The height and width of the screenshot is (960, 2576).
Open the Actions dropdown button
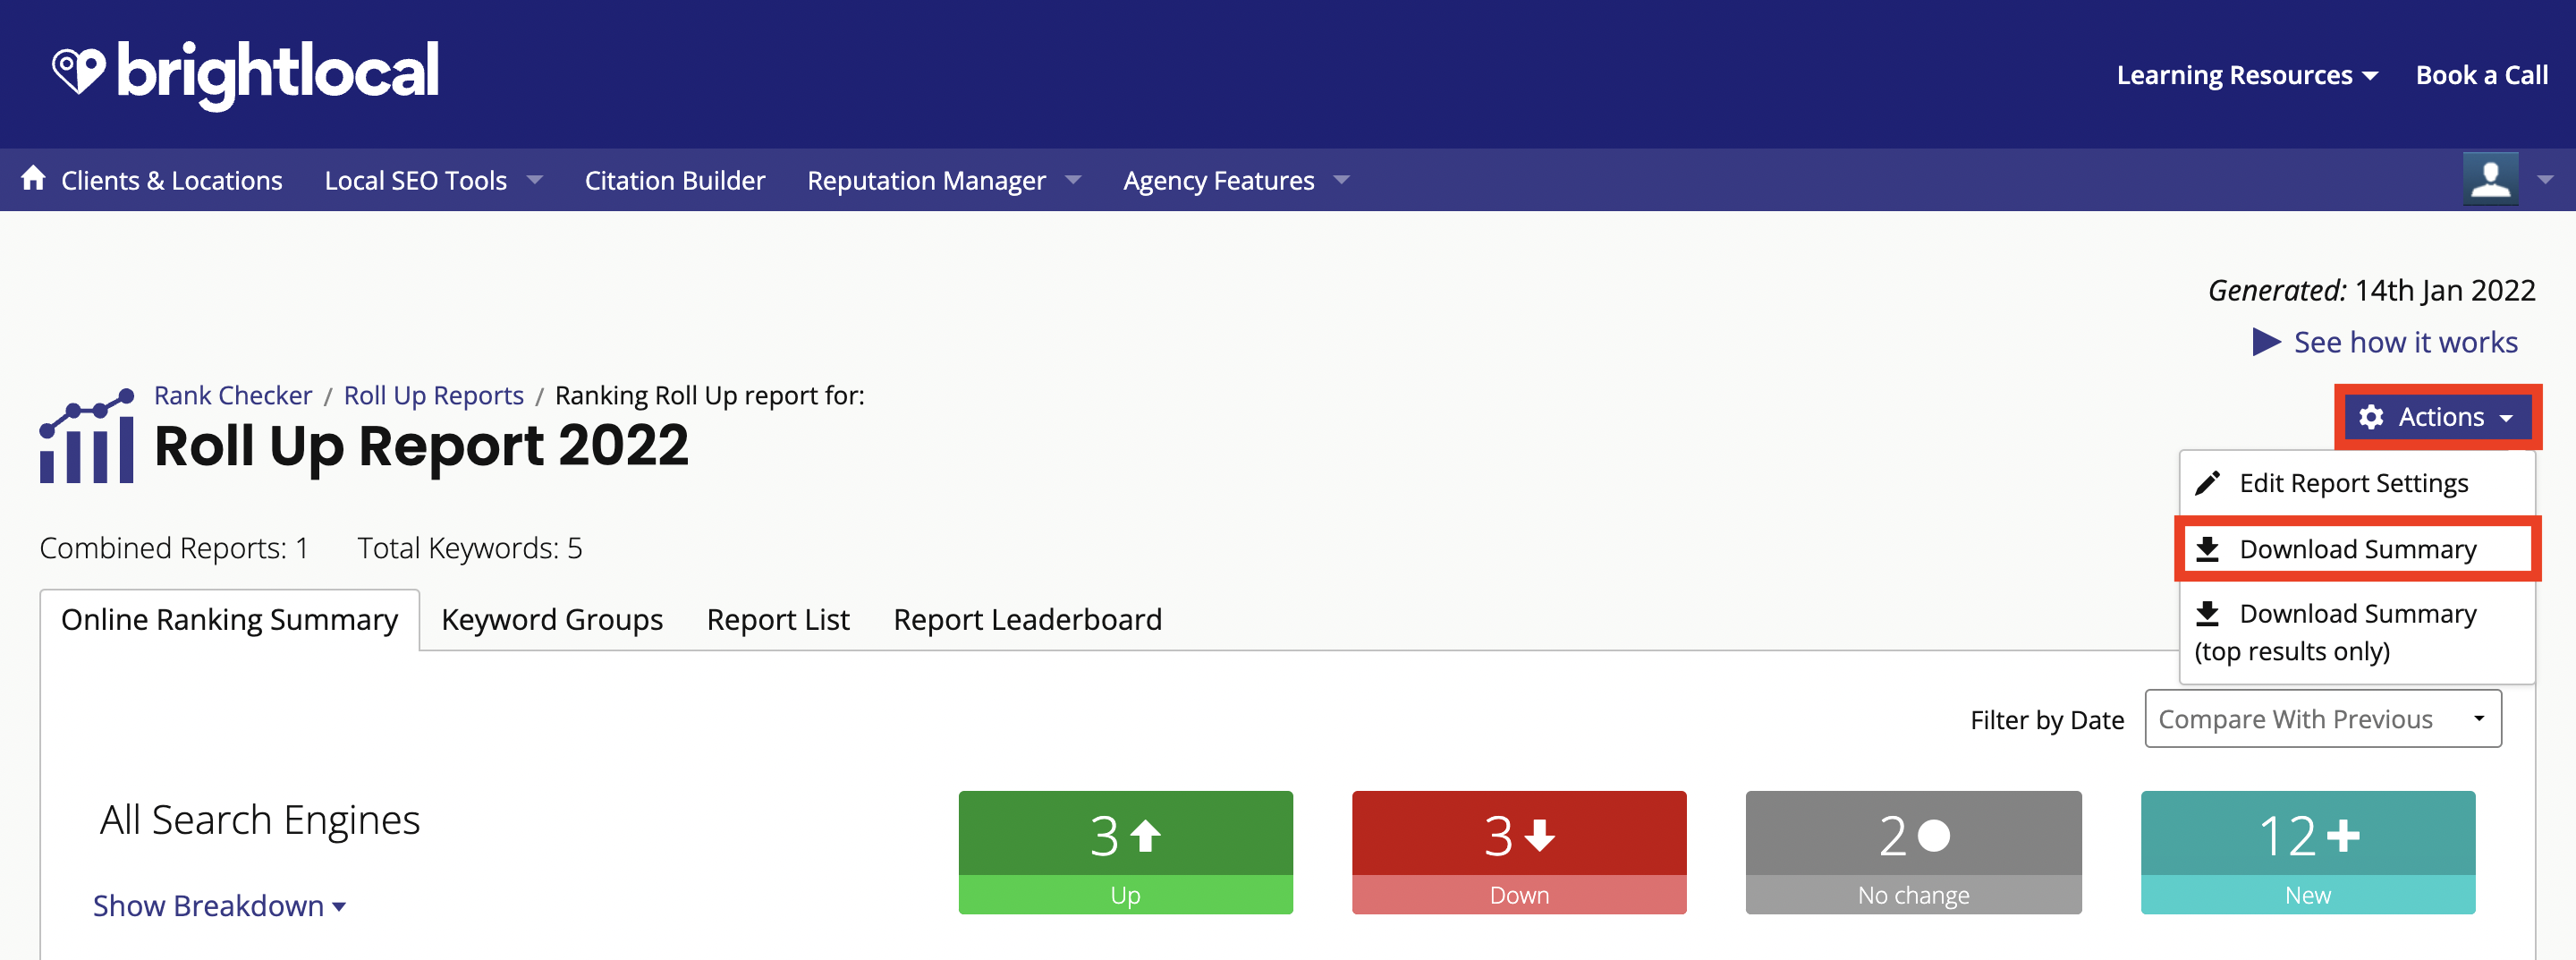pos(2438,417)
